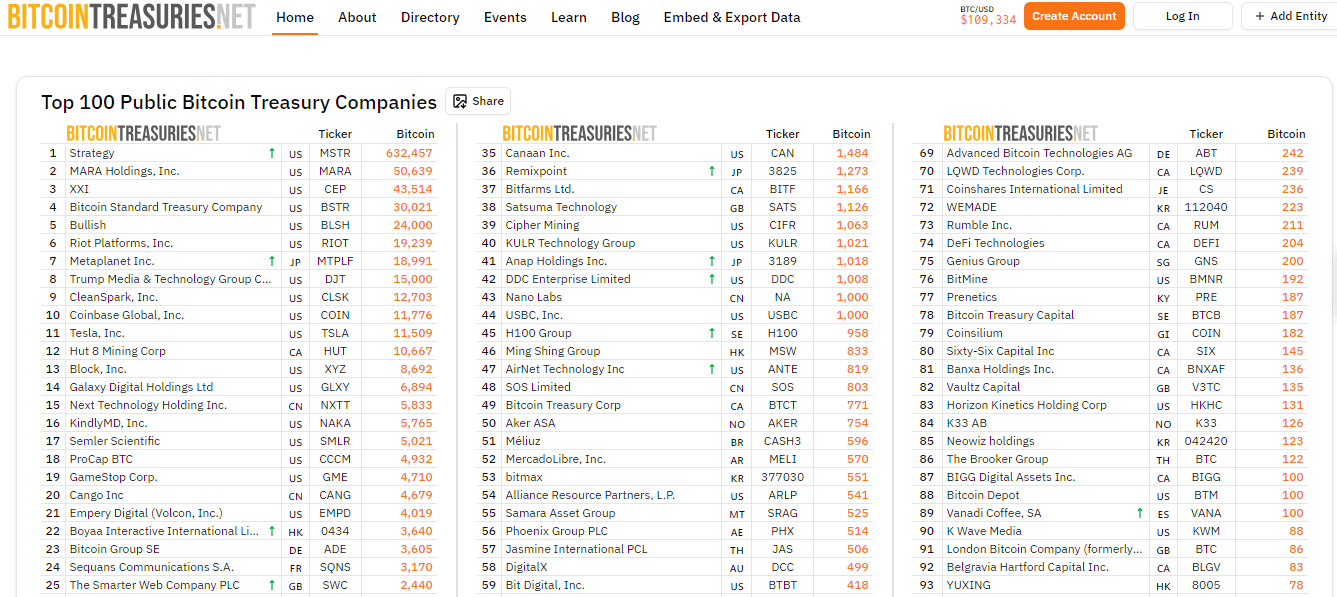Click the green up arrow beside Remixpoint

point(711,171)
